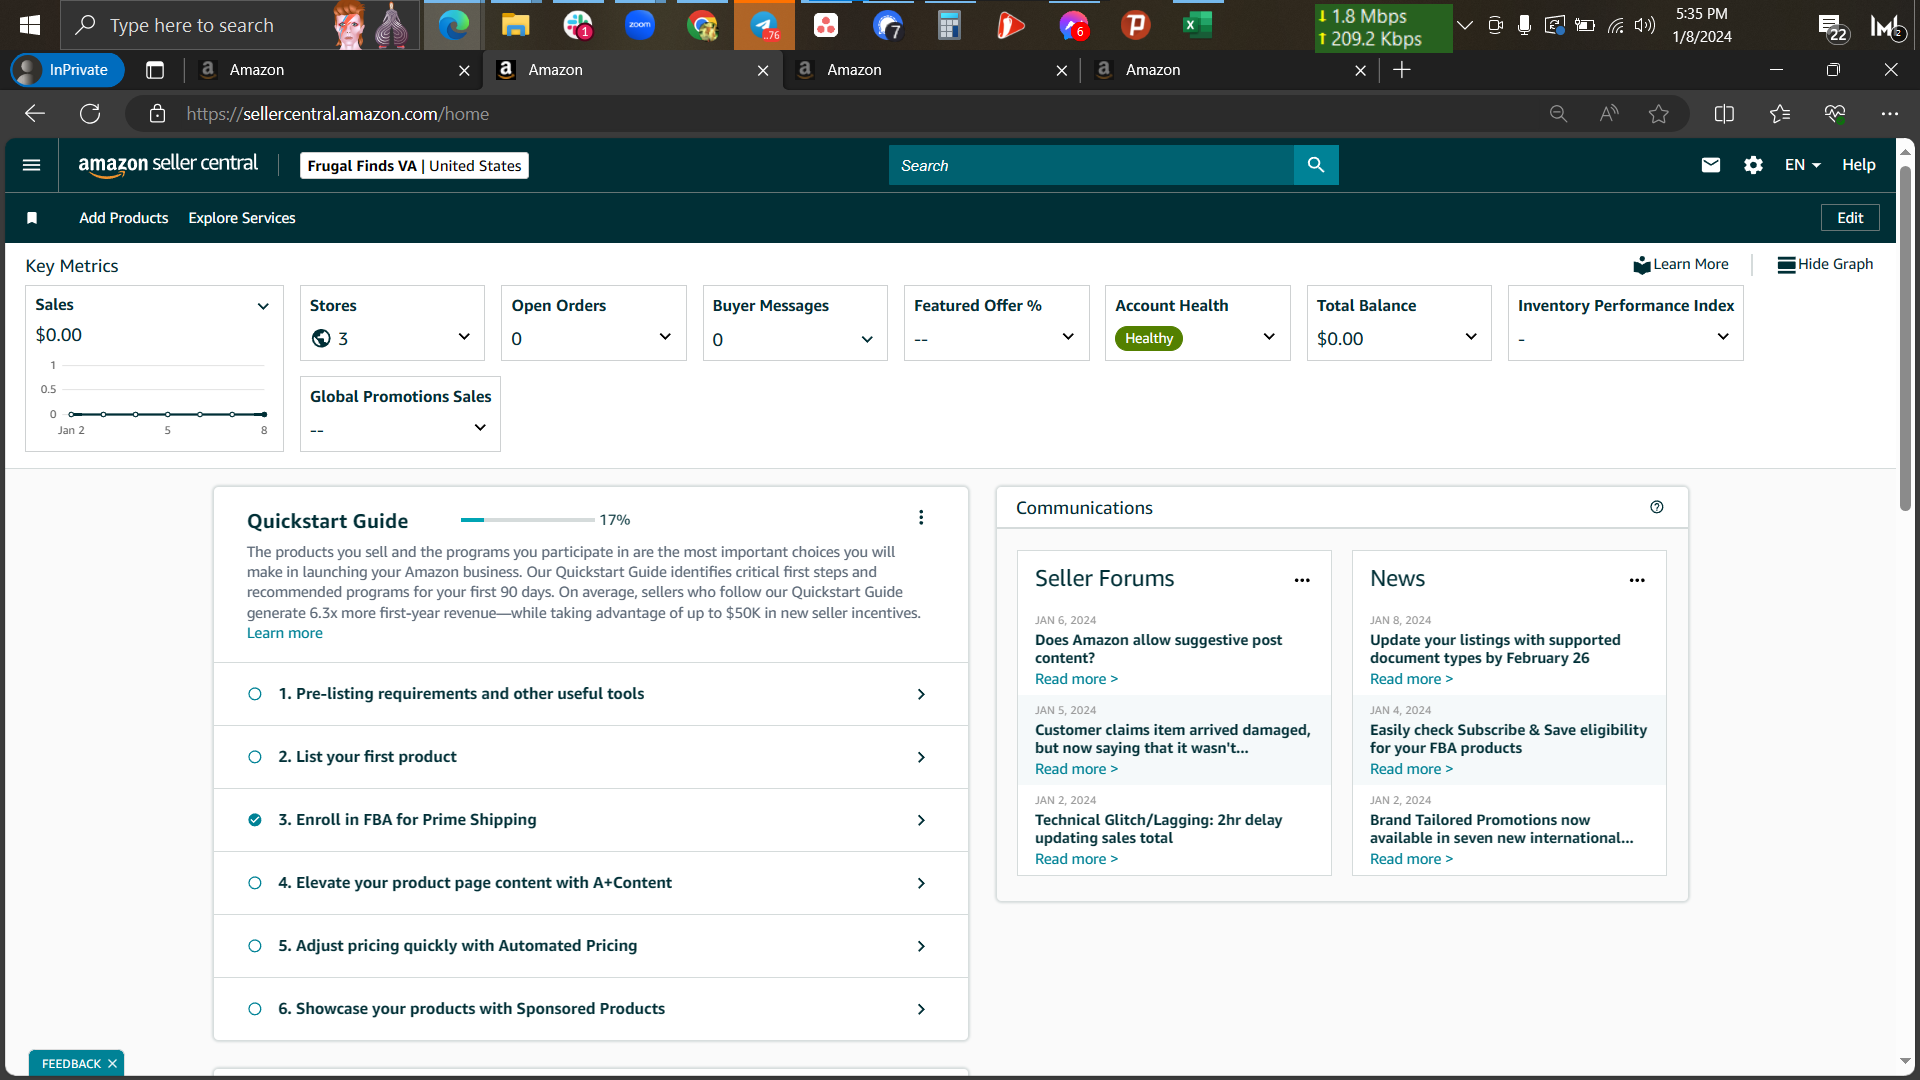Expand the Featured Offer % dropdown
This screenshot has width=1920, height=1080.
(1068, 337)
